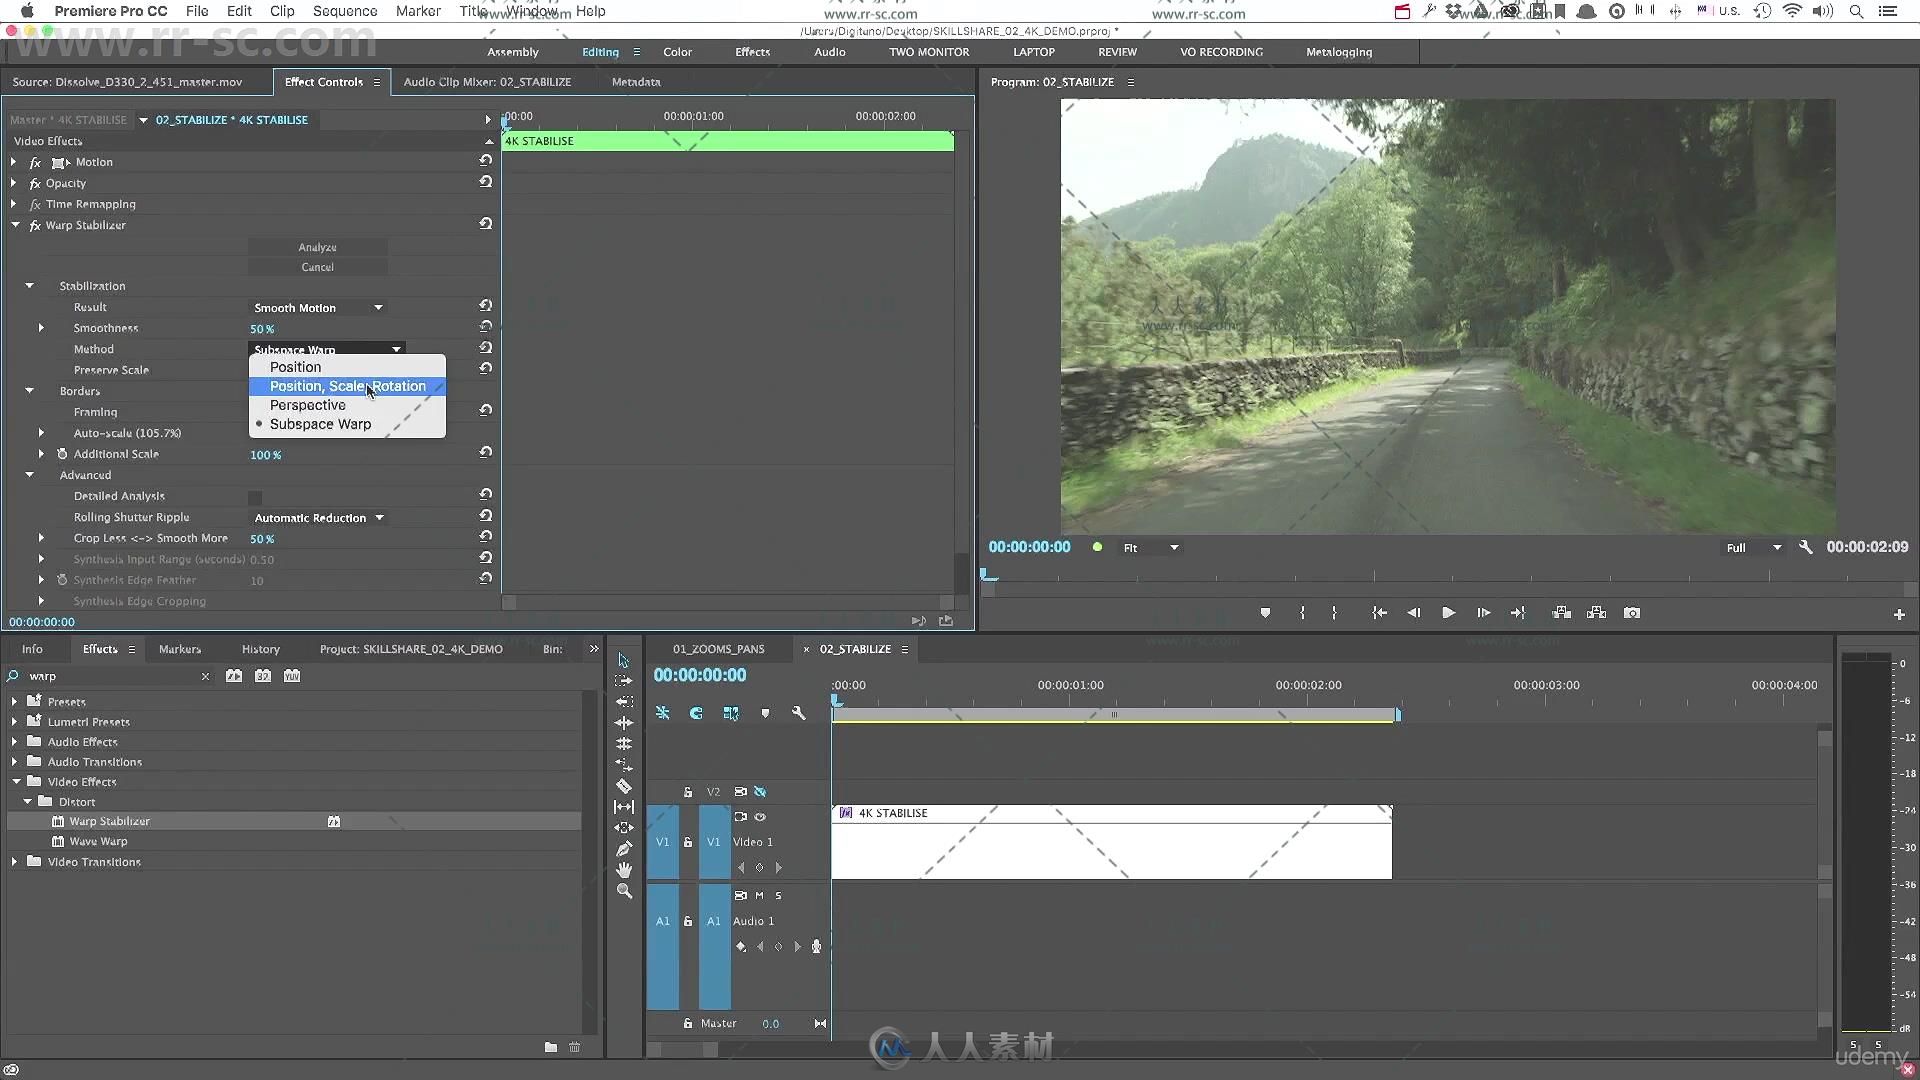The height and width of the screenshot is (1080, 1920).
Task: Clear the warp search field
Action: [205, 676]
